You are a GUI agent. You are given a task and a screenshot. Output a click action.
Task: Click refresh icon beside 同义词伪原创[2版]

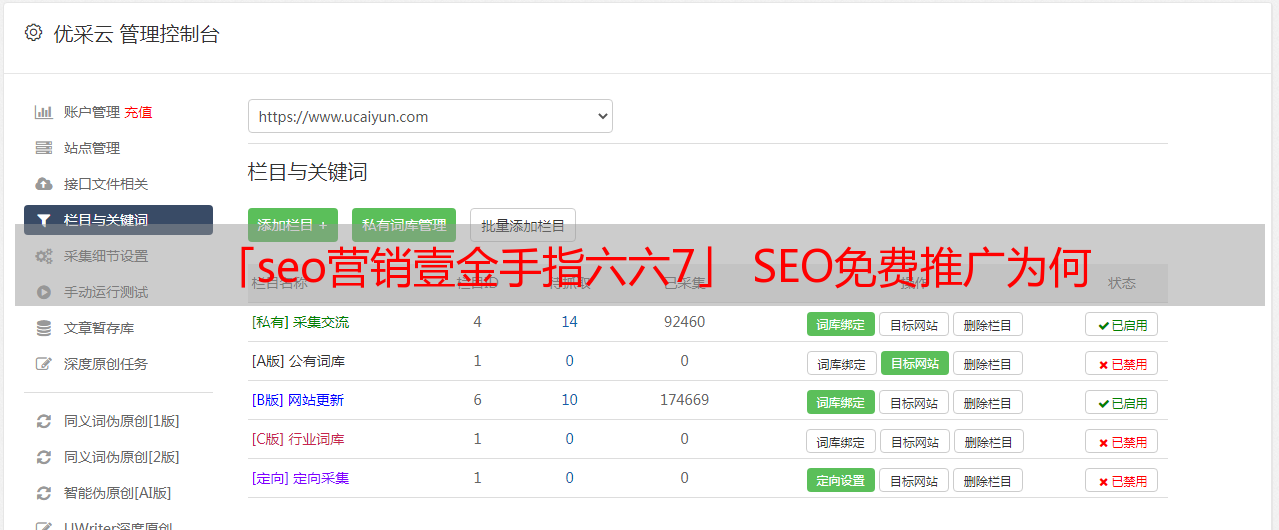(x=43, y=457)
